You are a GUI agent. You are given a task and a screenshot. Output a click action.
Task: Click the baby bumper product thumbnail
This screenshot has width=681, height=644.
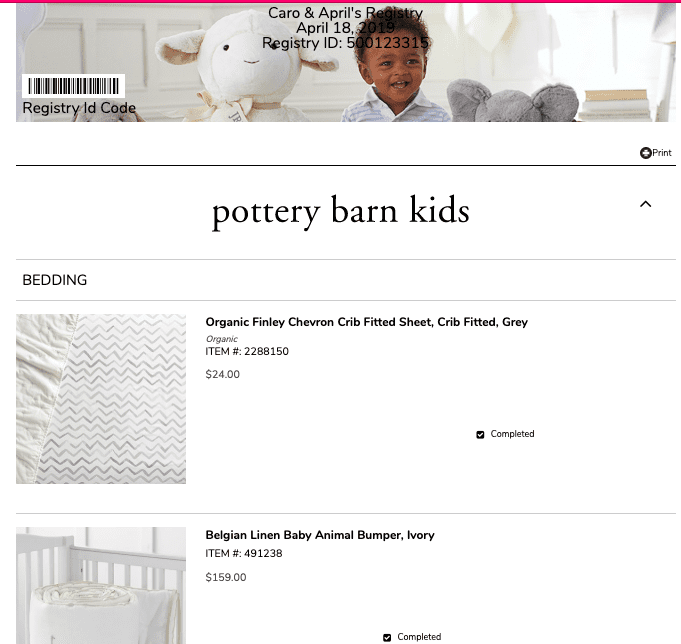pos(101,585)
